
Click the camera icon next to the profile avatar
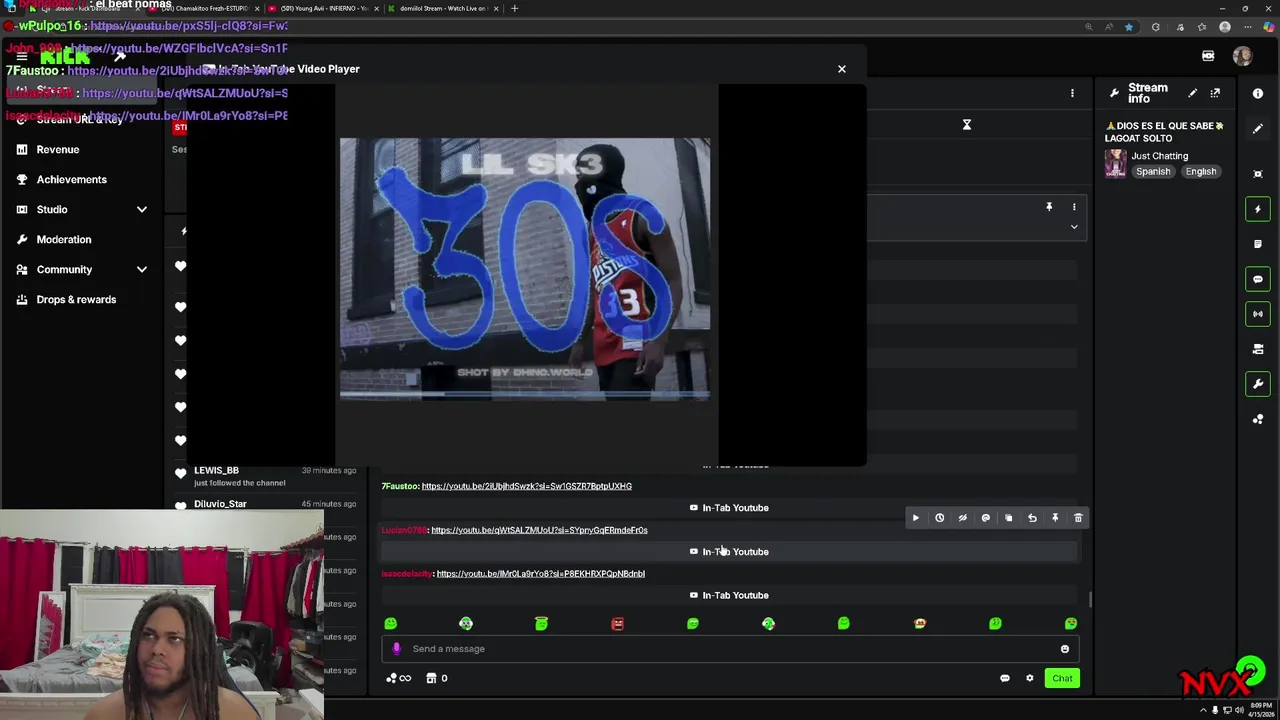pyautogui.click(x=1208, y=56)
